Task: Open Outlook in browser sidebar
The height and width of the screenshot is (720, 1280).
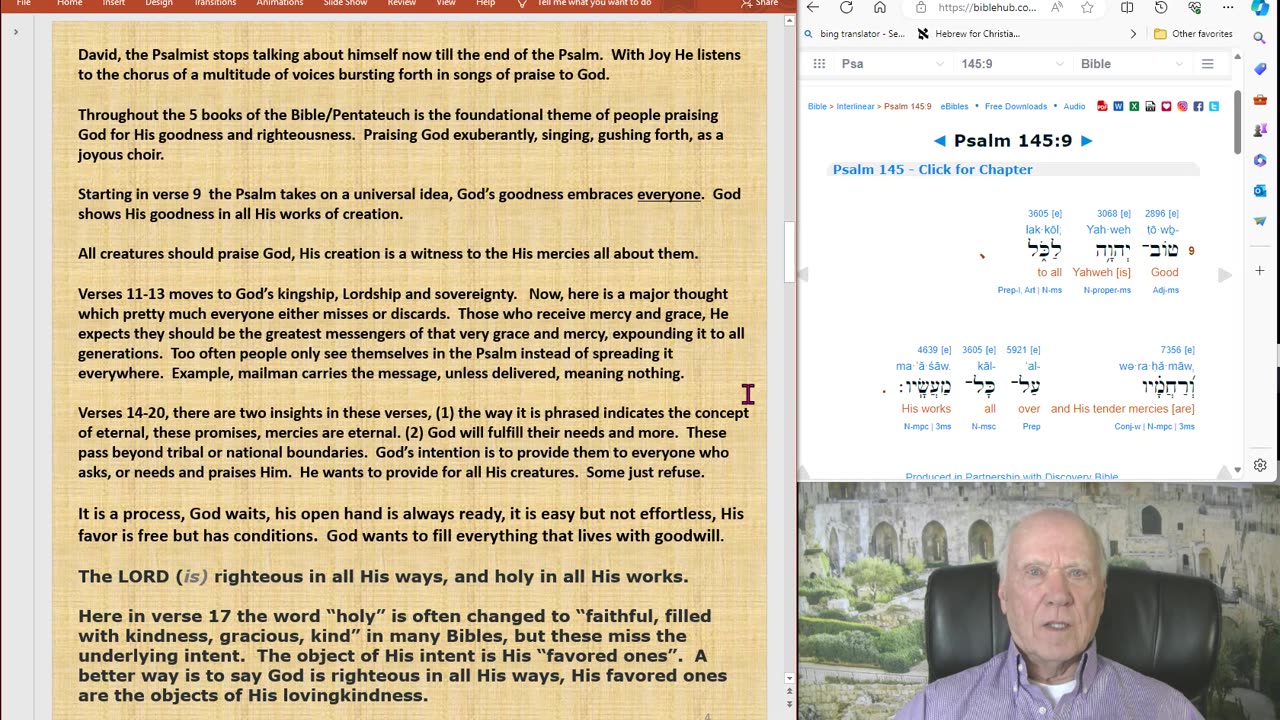Action: click(x=1260, y=190)
